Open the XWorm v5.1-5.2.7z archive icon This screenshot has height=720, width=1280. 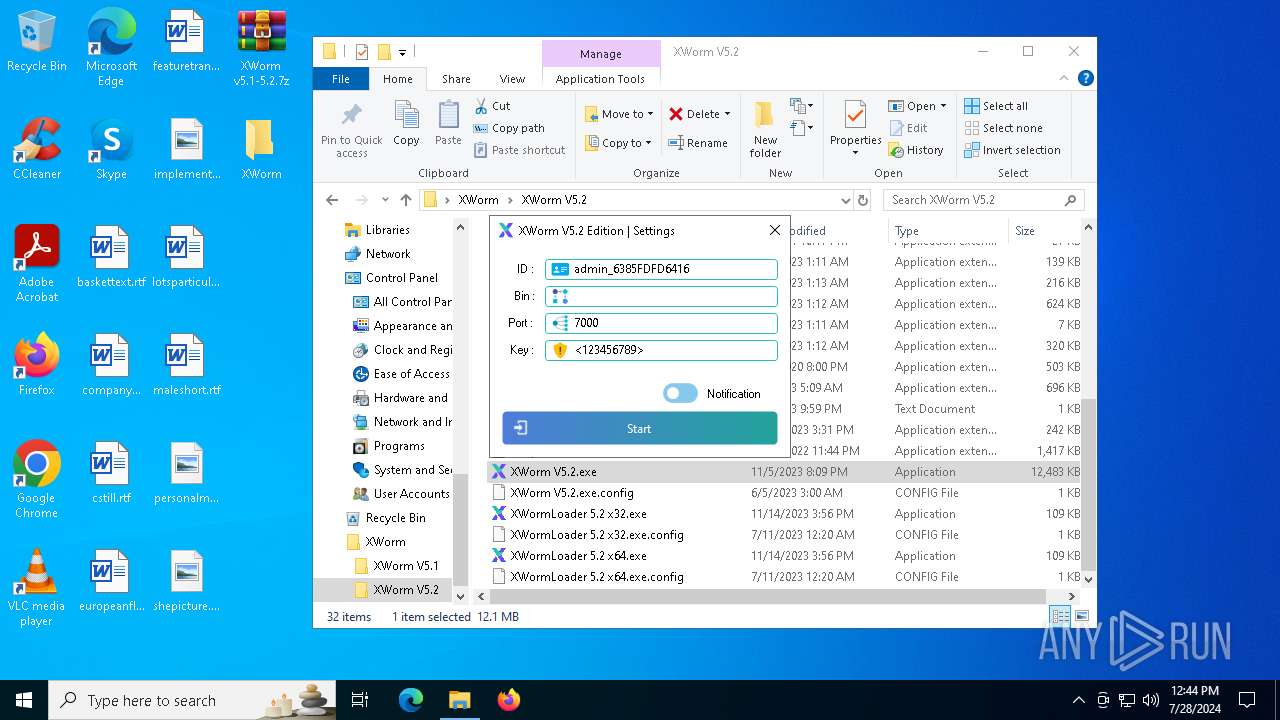tap(261, 48)
